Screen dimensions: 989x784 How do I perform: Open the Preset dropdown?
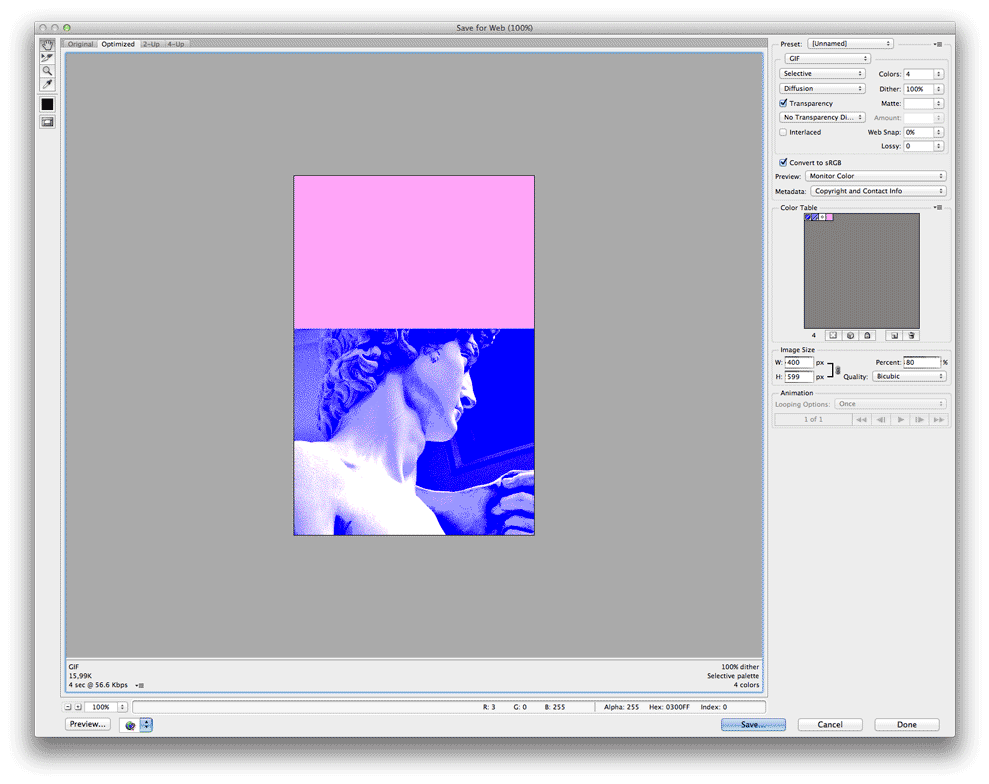pos(850,44)
